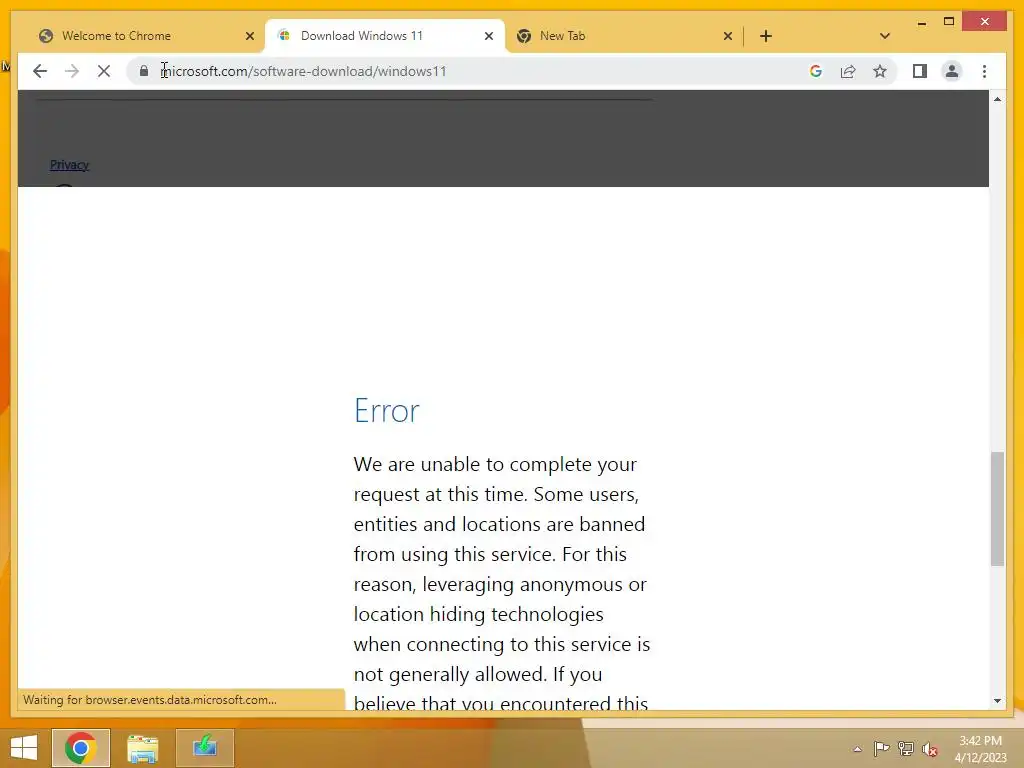Image resolution: width=1024 pixels, height=768 pixels.
Task: Open File Explorer from the taskbar
Action: 142,748
